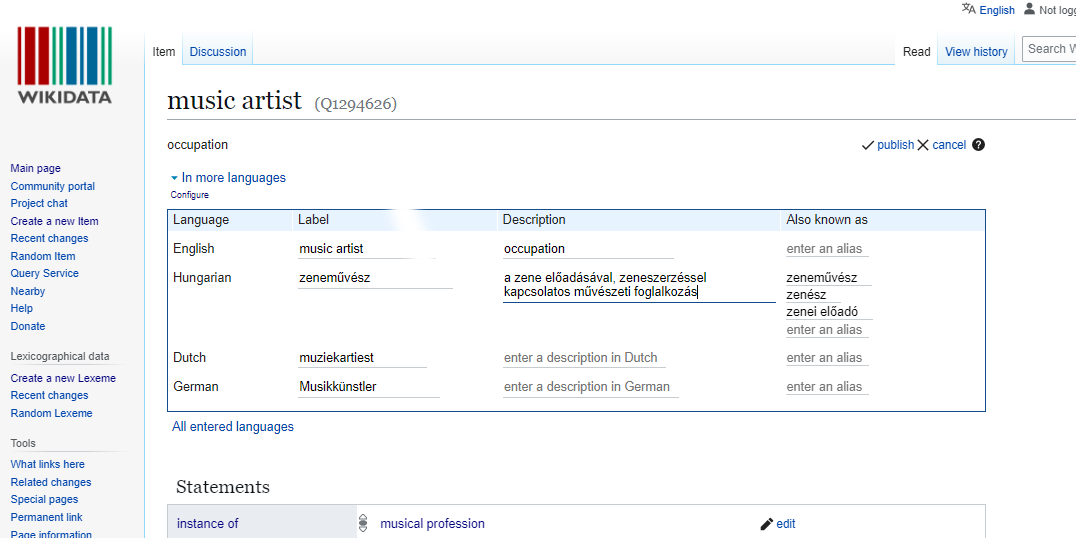Click the rank indicator icon beside musical profession
Viewport: 1076px width, 538px height.
363,523
